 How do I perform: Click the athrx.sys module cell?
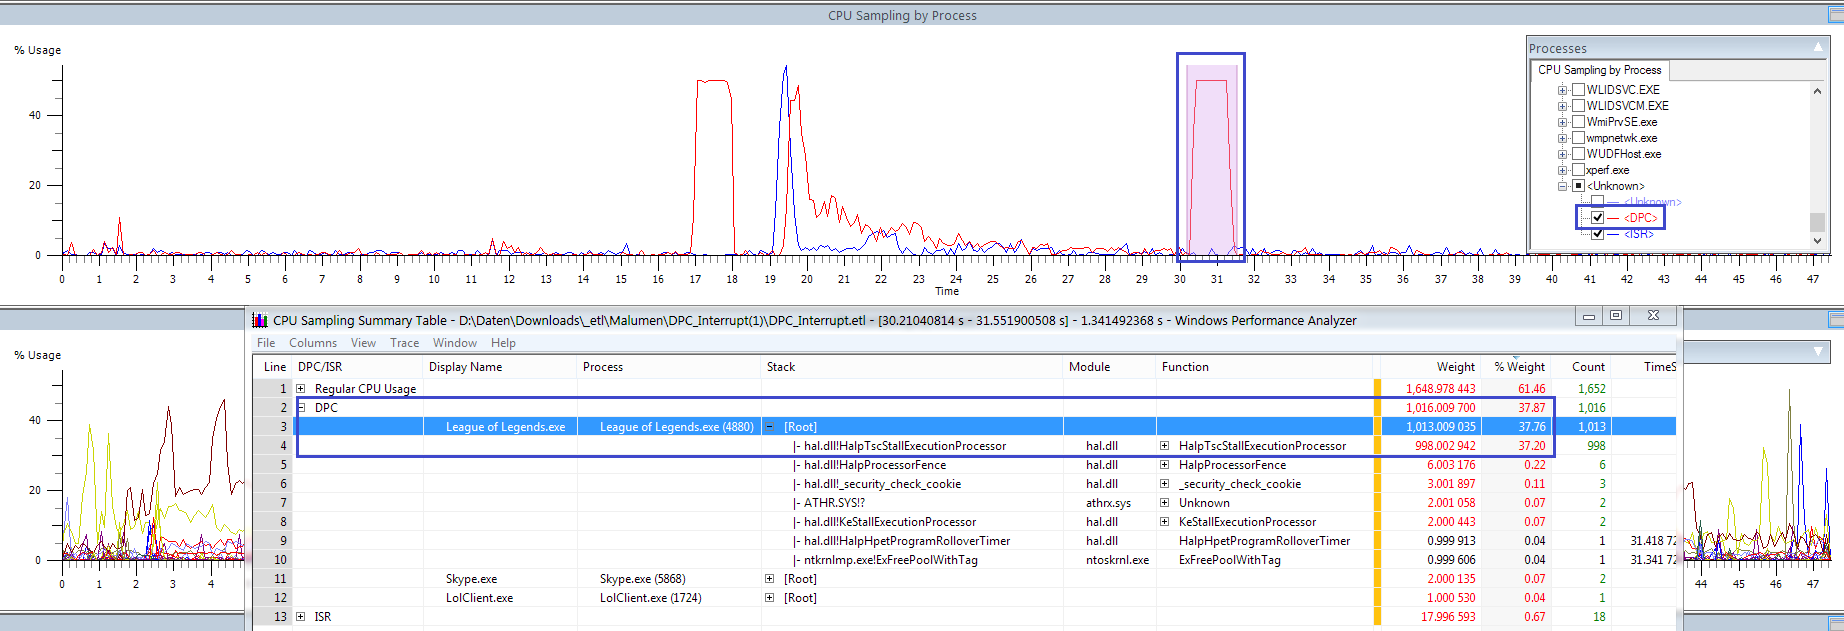(1108, 502)
